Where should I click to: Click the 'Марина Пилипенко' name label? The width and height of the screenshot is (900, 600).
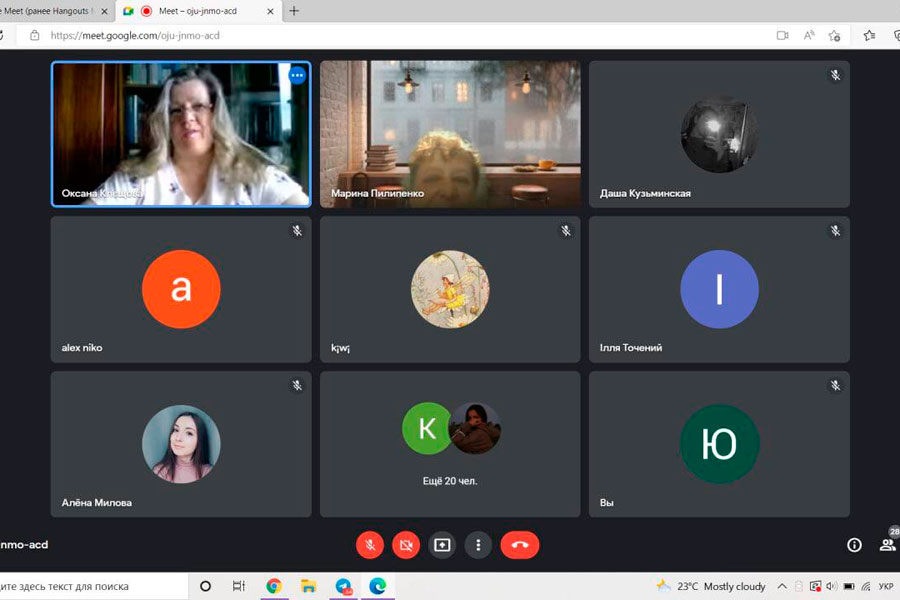click(377, 193)
